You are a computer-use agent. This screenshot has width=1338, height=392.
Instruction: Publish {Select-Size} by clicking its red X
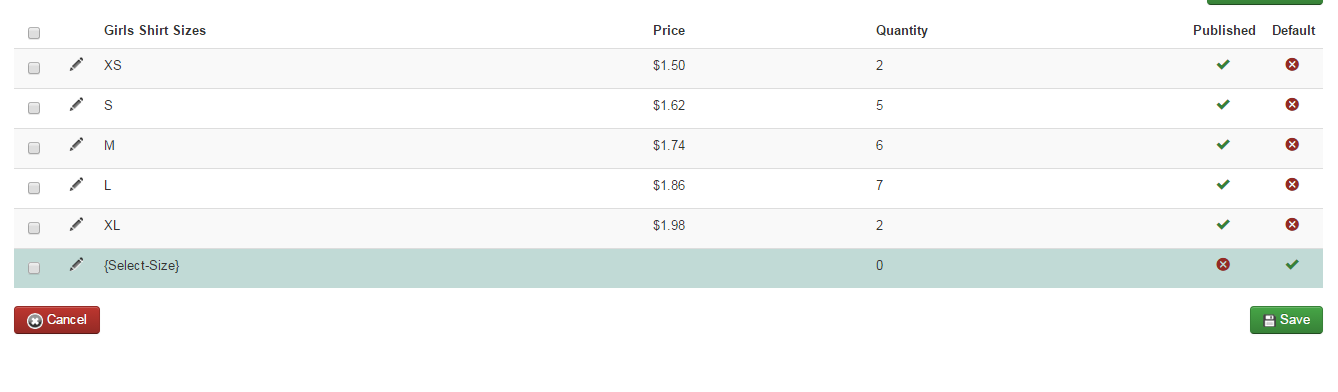click(x=1223, y=264)
